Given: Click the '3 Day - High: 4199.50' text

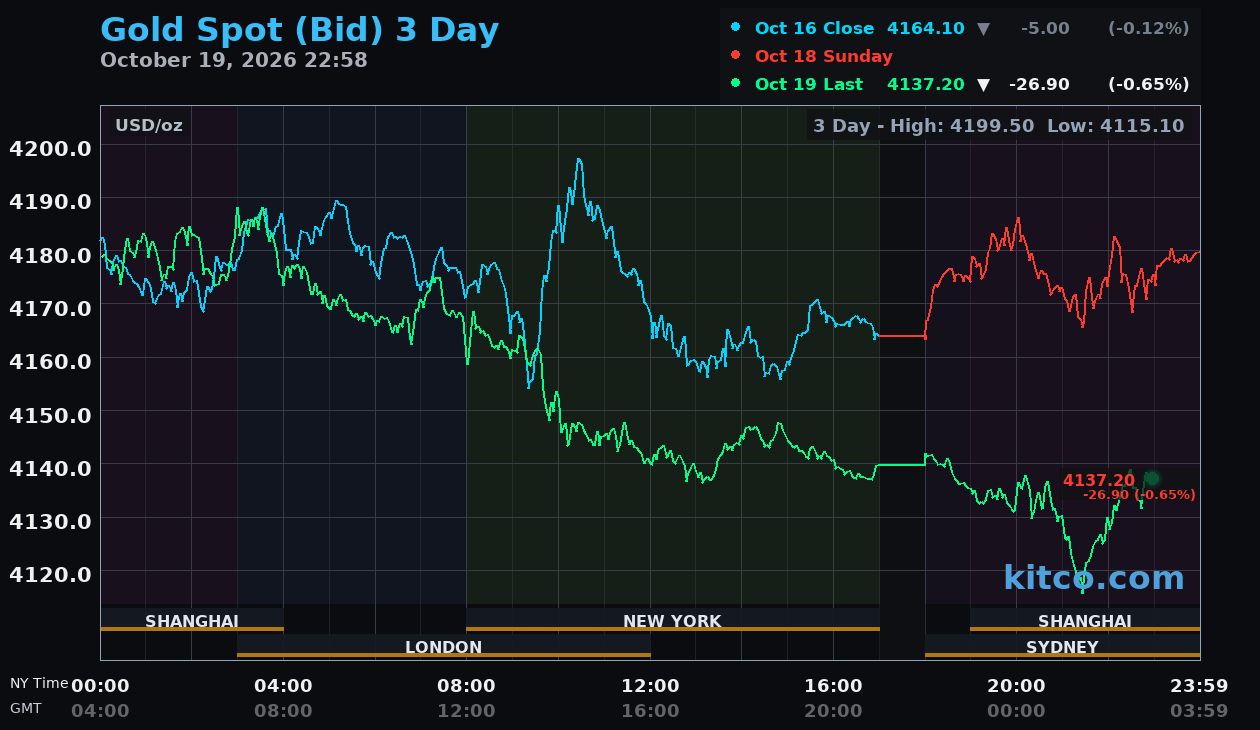Looking at the screenshot, I should click(x=925, y=125).
